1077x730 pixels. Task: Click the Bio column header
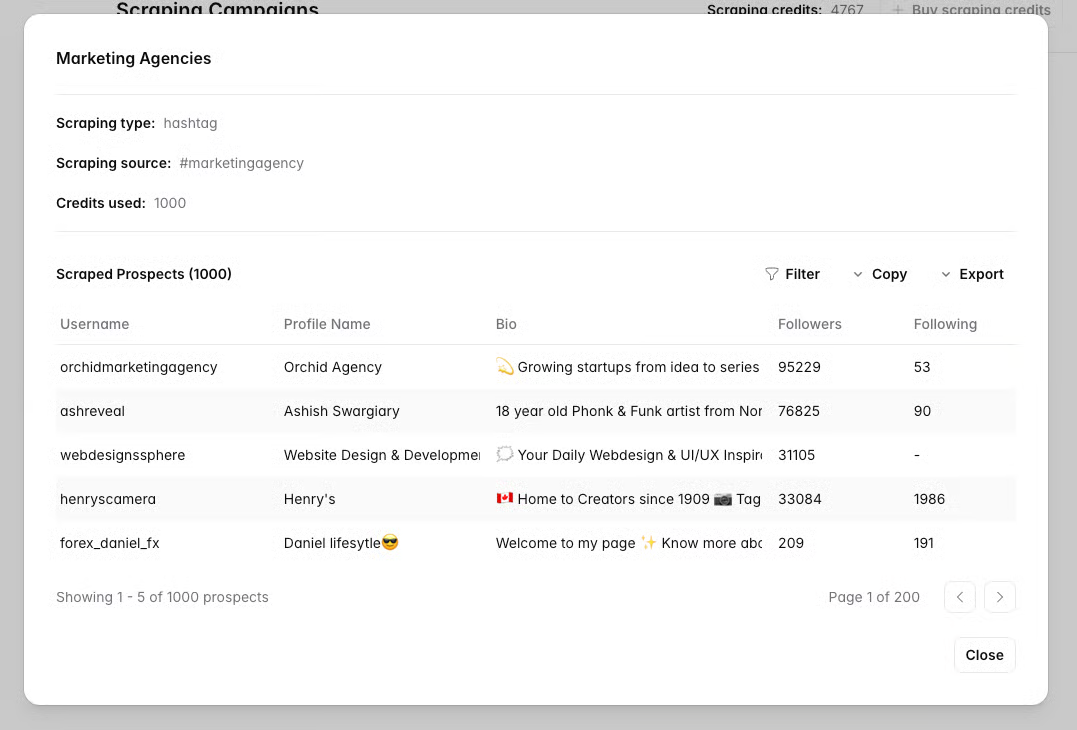(506, 324)
